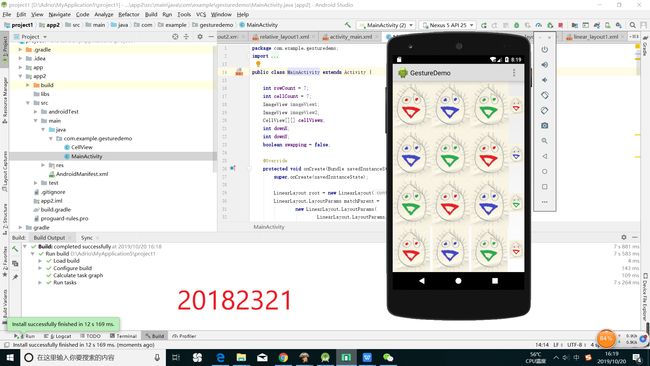Start debugging with the green bug icon
Screen dimensions: 650x366
click(x=517, y=25)
